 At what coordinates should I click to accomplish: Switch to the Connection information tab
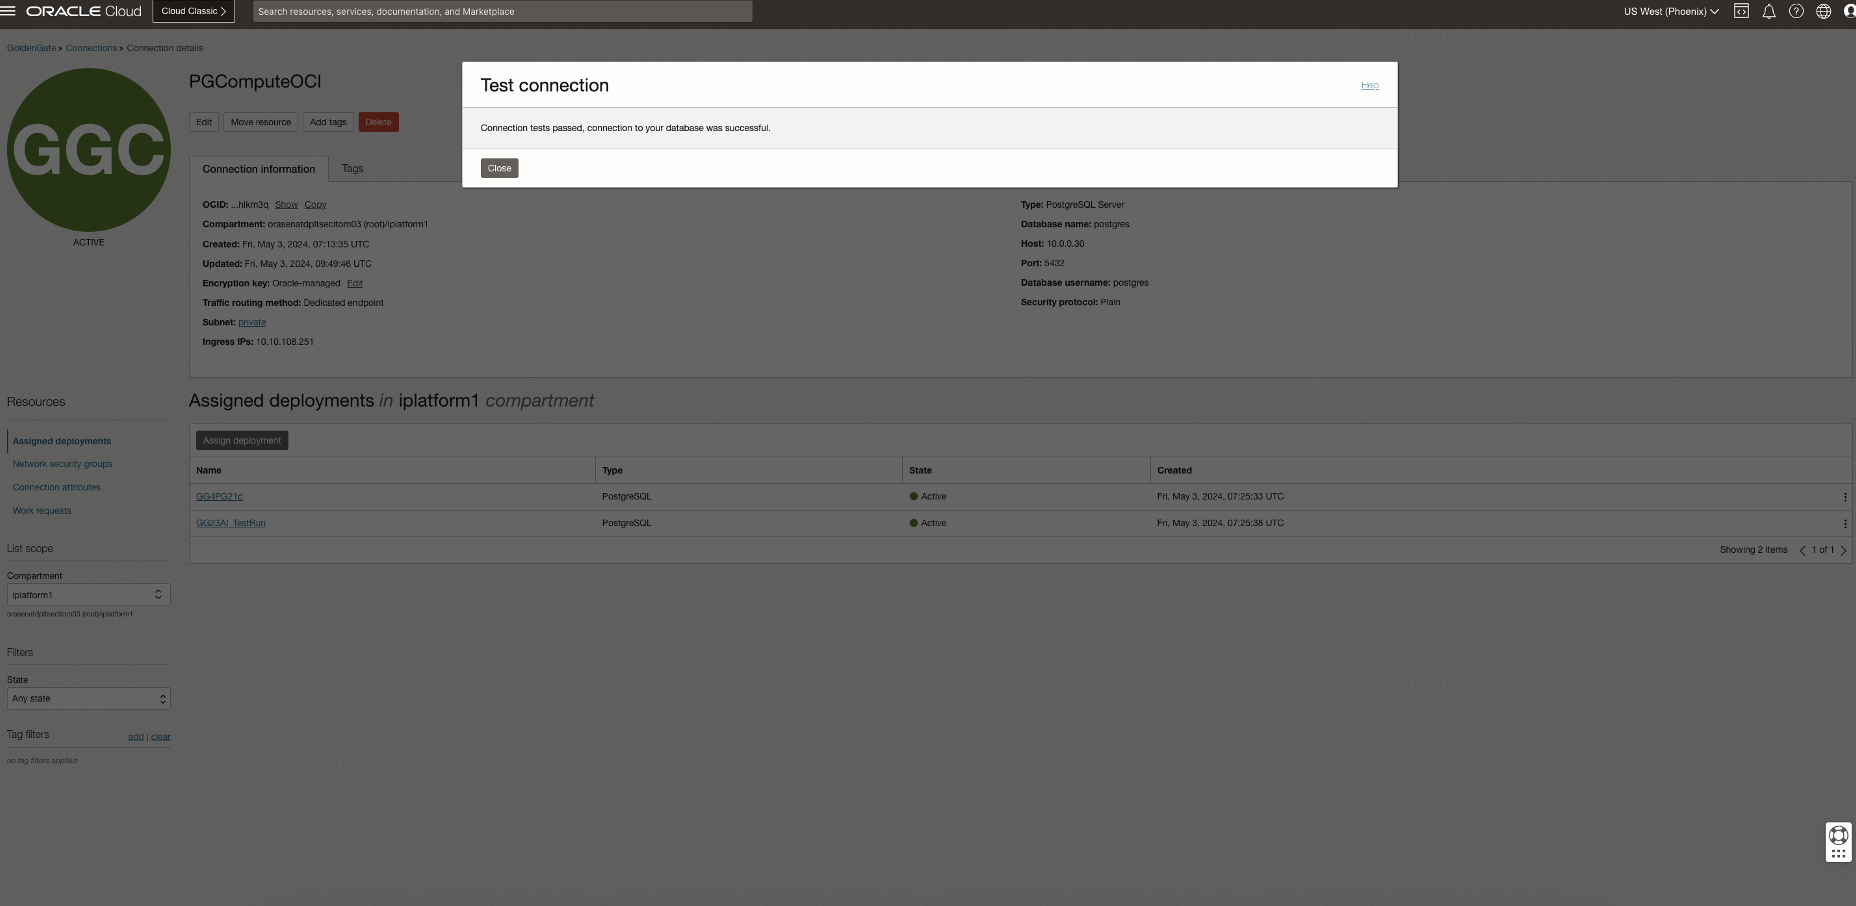click(259, 169)
